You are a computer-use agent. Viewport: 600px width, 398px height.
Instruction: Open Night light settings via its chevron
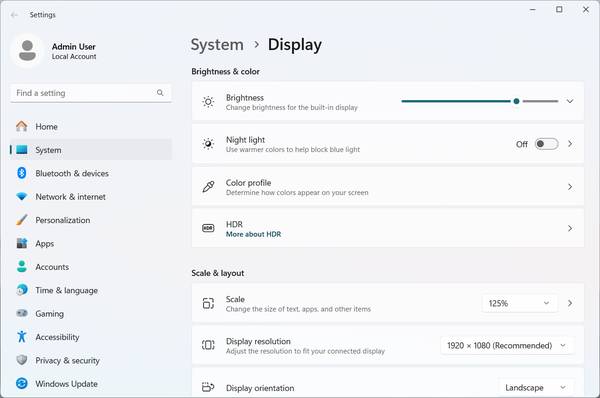coord(570,144)
